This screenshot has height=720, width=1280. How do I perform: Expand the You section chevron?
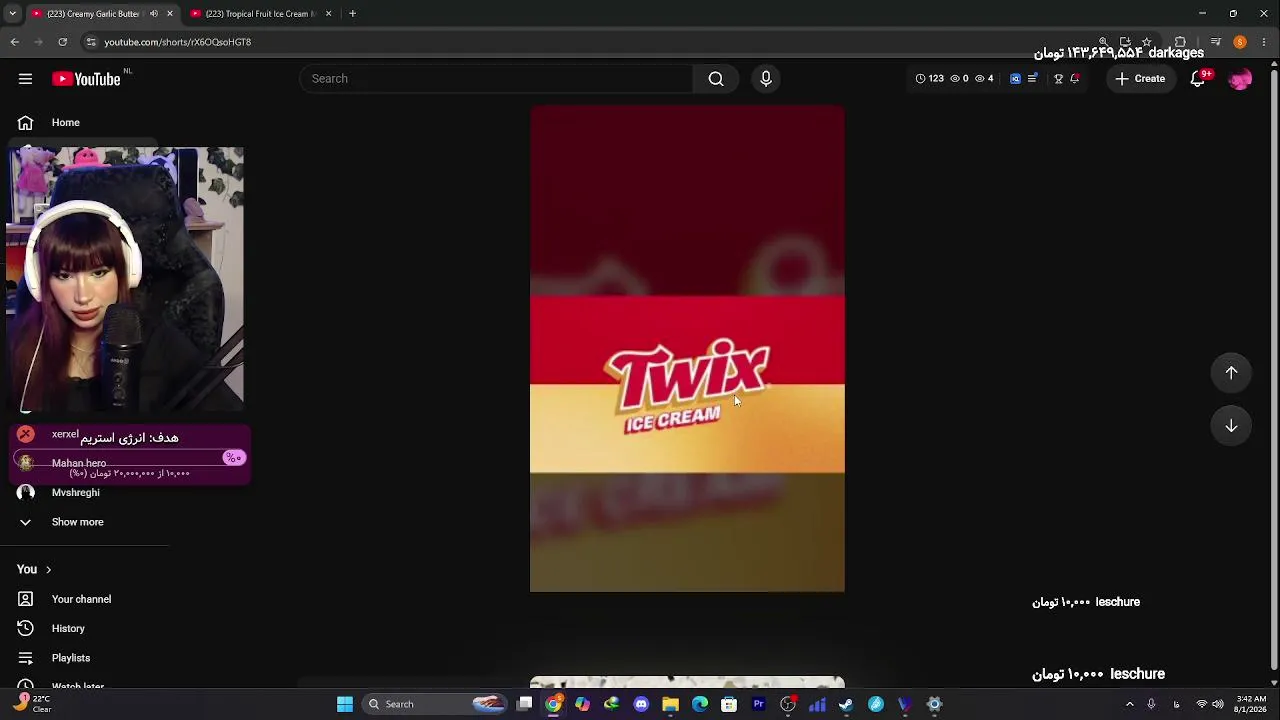pyautogui.click(x=48, y=570)
